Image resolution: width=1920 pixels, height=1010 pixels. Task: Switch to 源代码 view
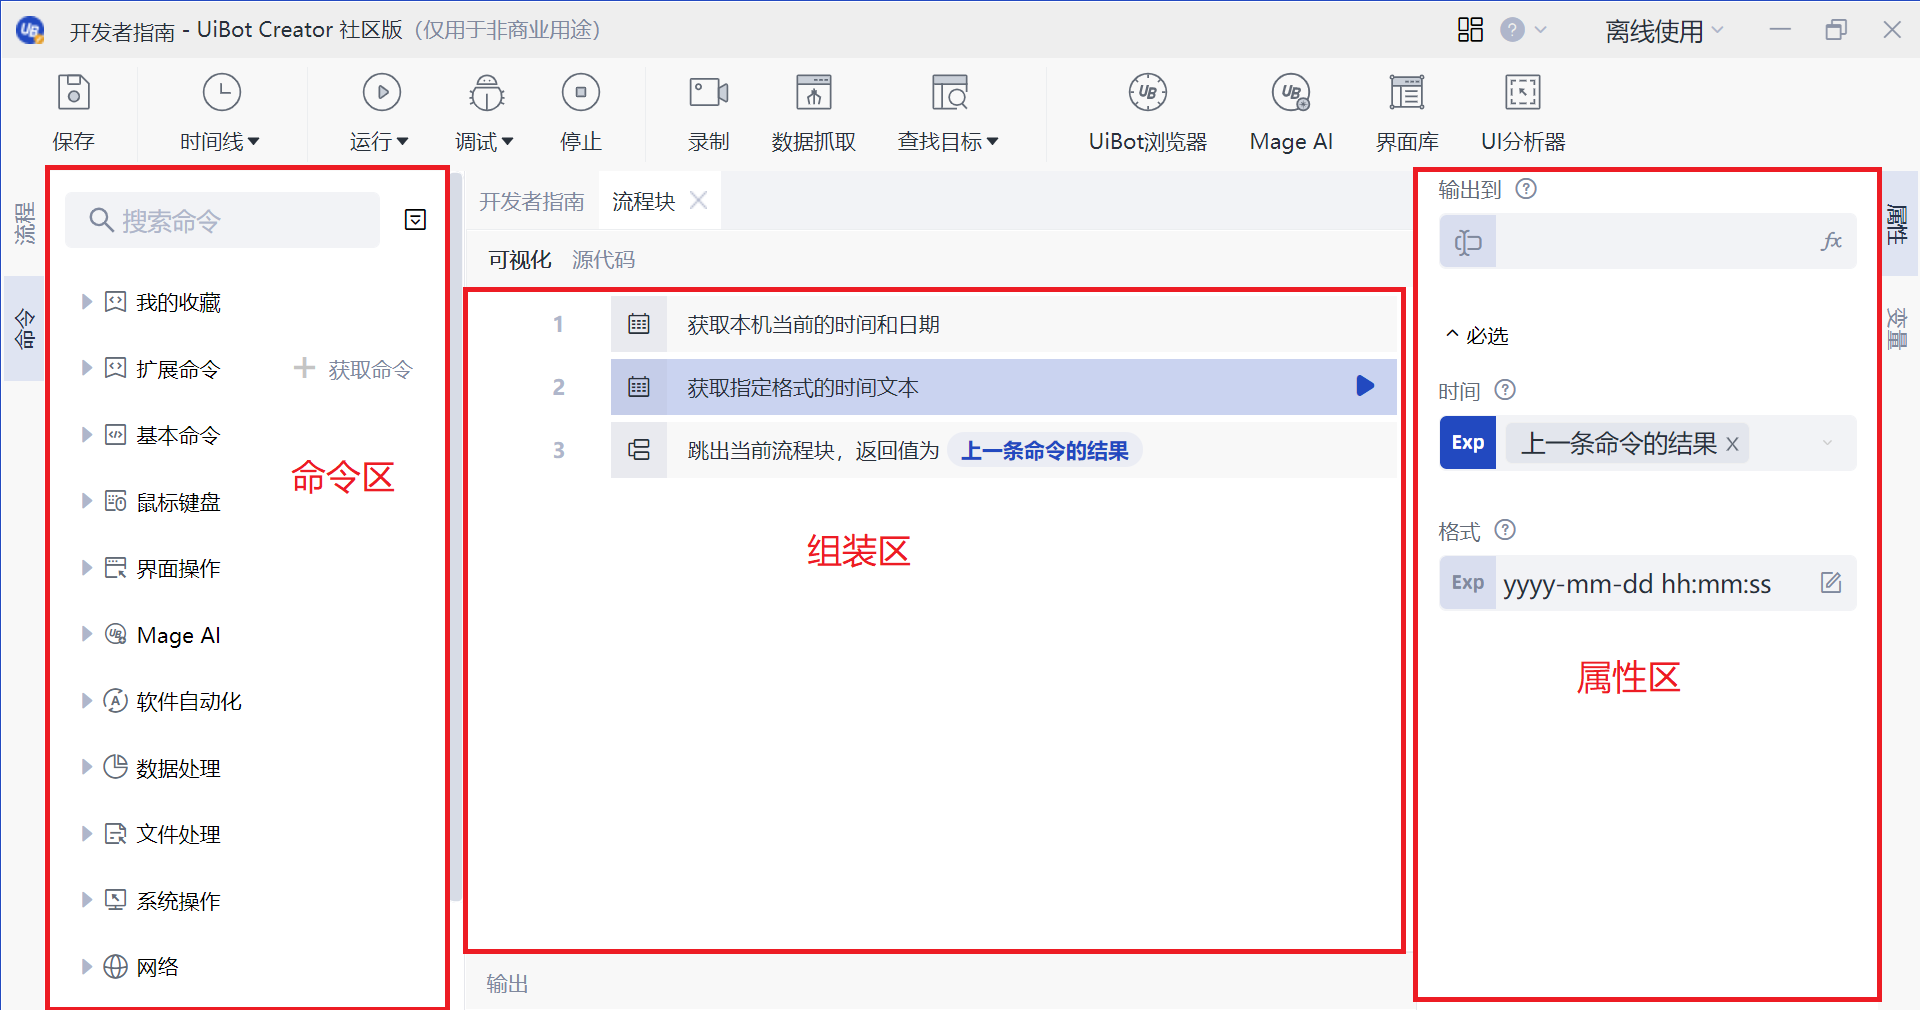[x=603, y=260]
